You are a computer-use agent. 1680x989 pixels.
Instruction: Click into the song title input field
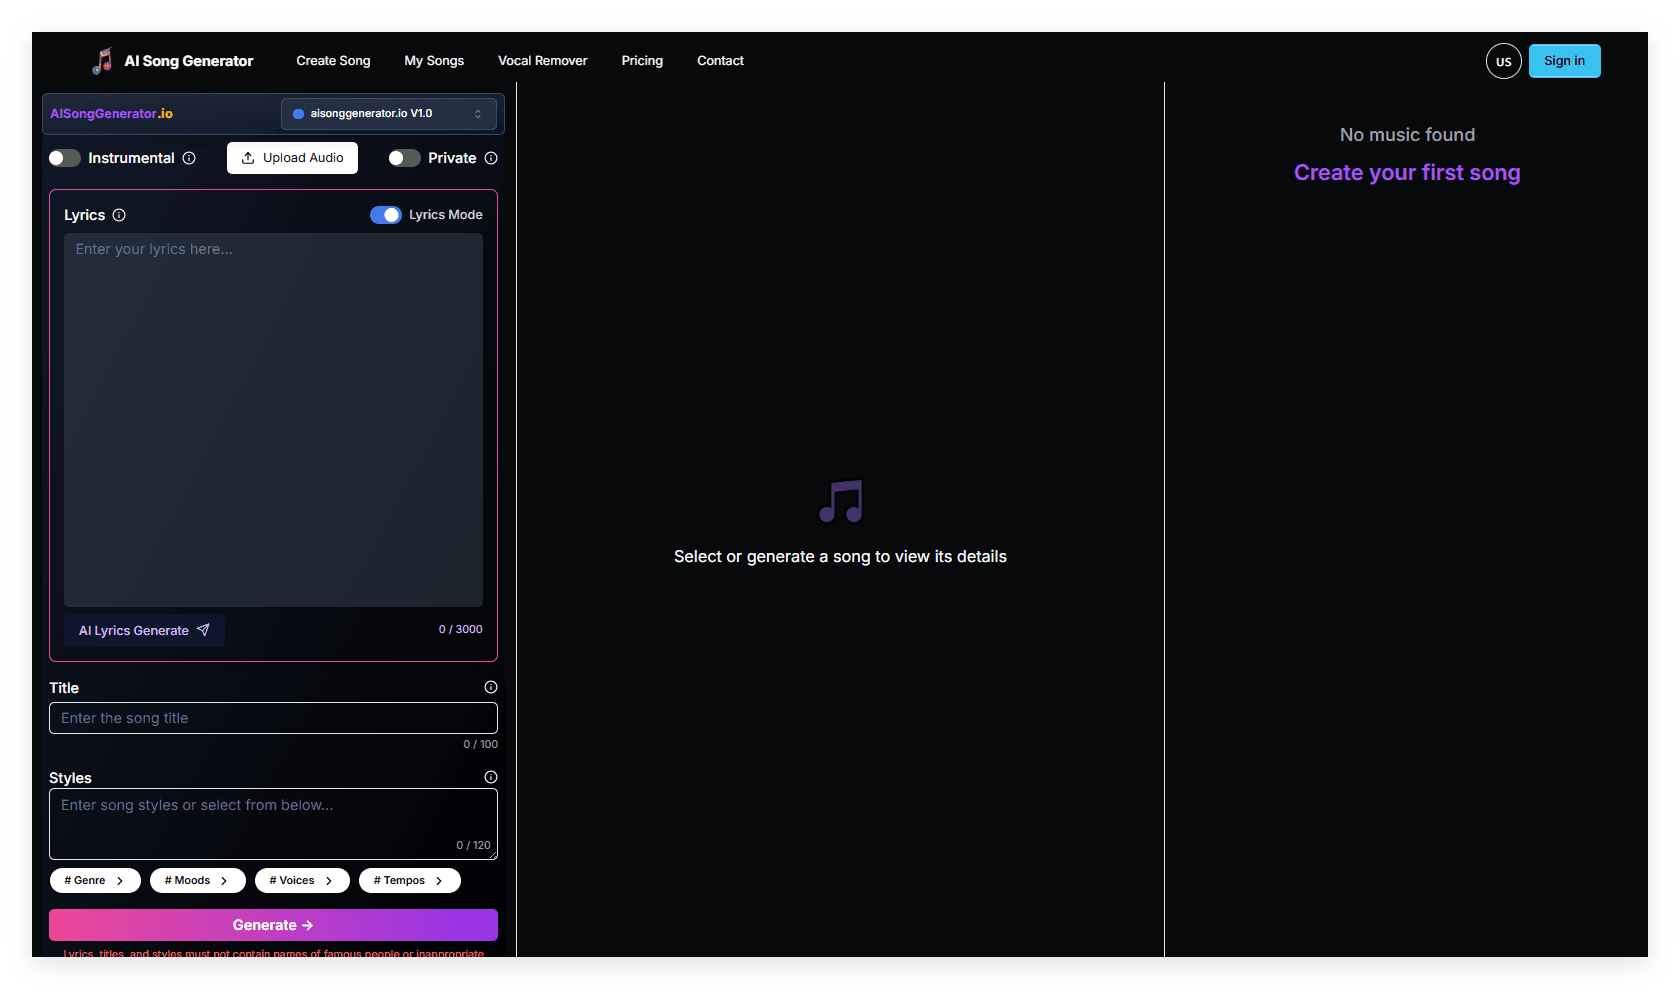273,718
